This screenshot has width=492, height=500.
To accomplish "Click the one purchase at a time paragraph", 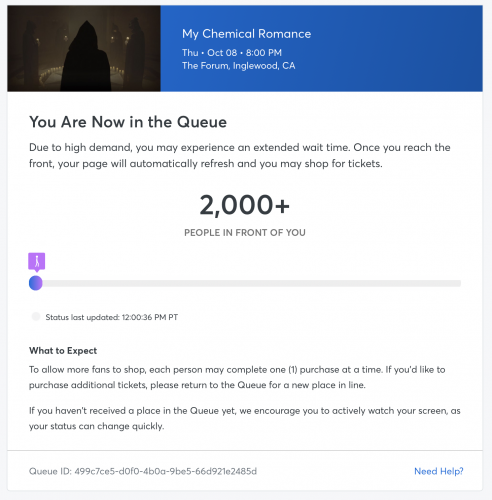I will (x=237, y=377).
